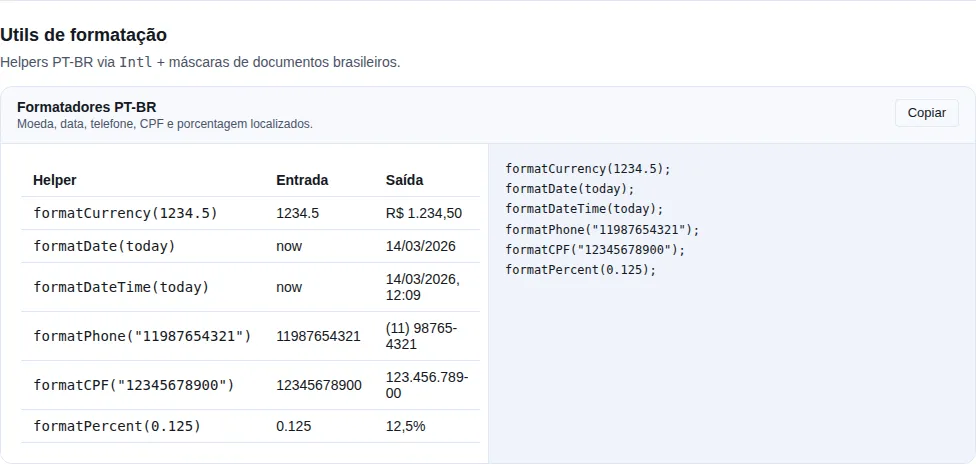Click the formatDate(today); code line
The height and width of the screenshot is (464, 976).
click(x=570, y=189)
